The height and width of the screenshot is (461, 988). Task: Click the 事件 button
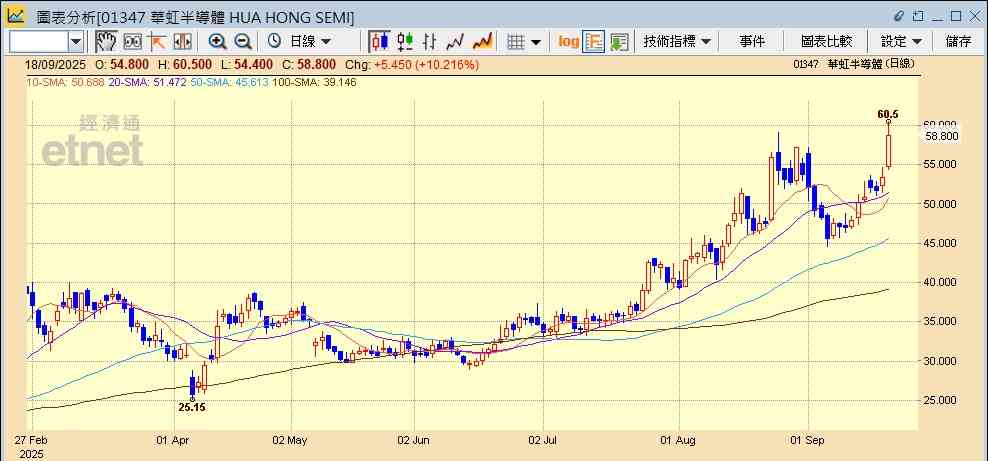click(x=752, y=42)
